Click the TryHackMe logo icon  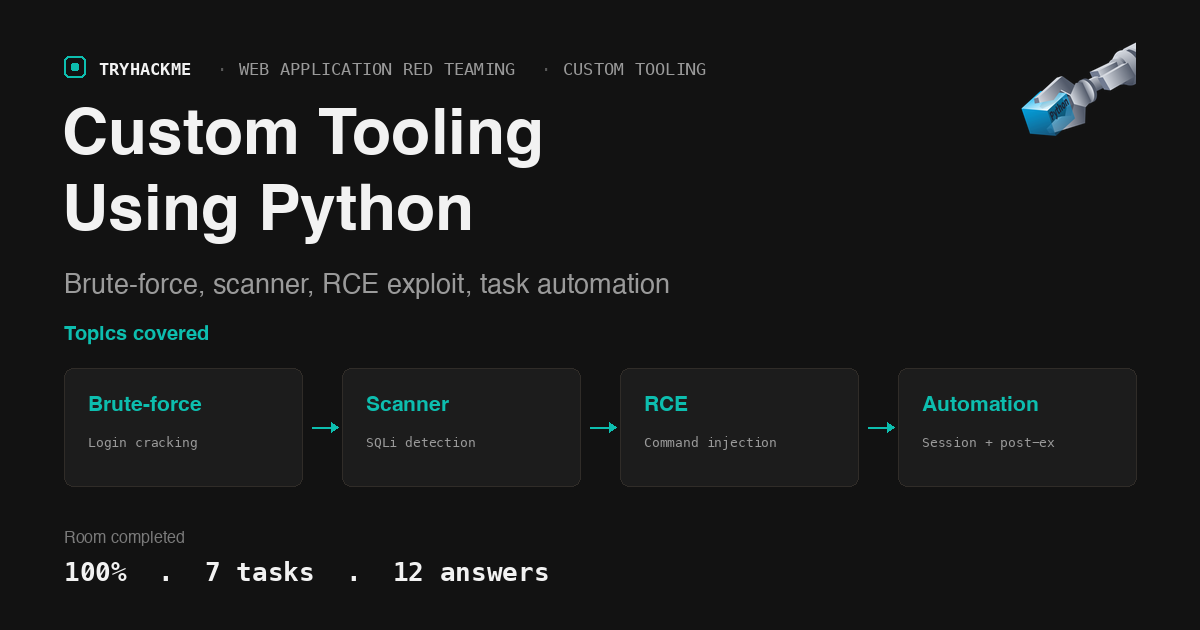tap(75, 67)
